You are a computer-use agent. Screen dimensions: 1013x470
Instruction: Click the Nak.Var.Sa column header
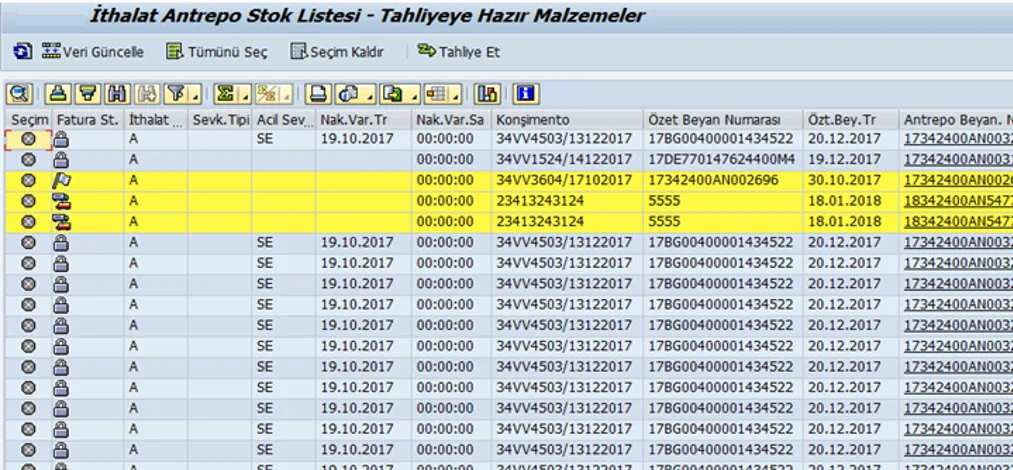451,120
